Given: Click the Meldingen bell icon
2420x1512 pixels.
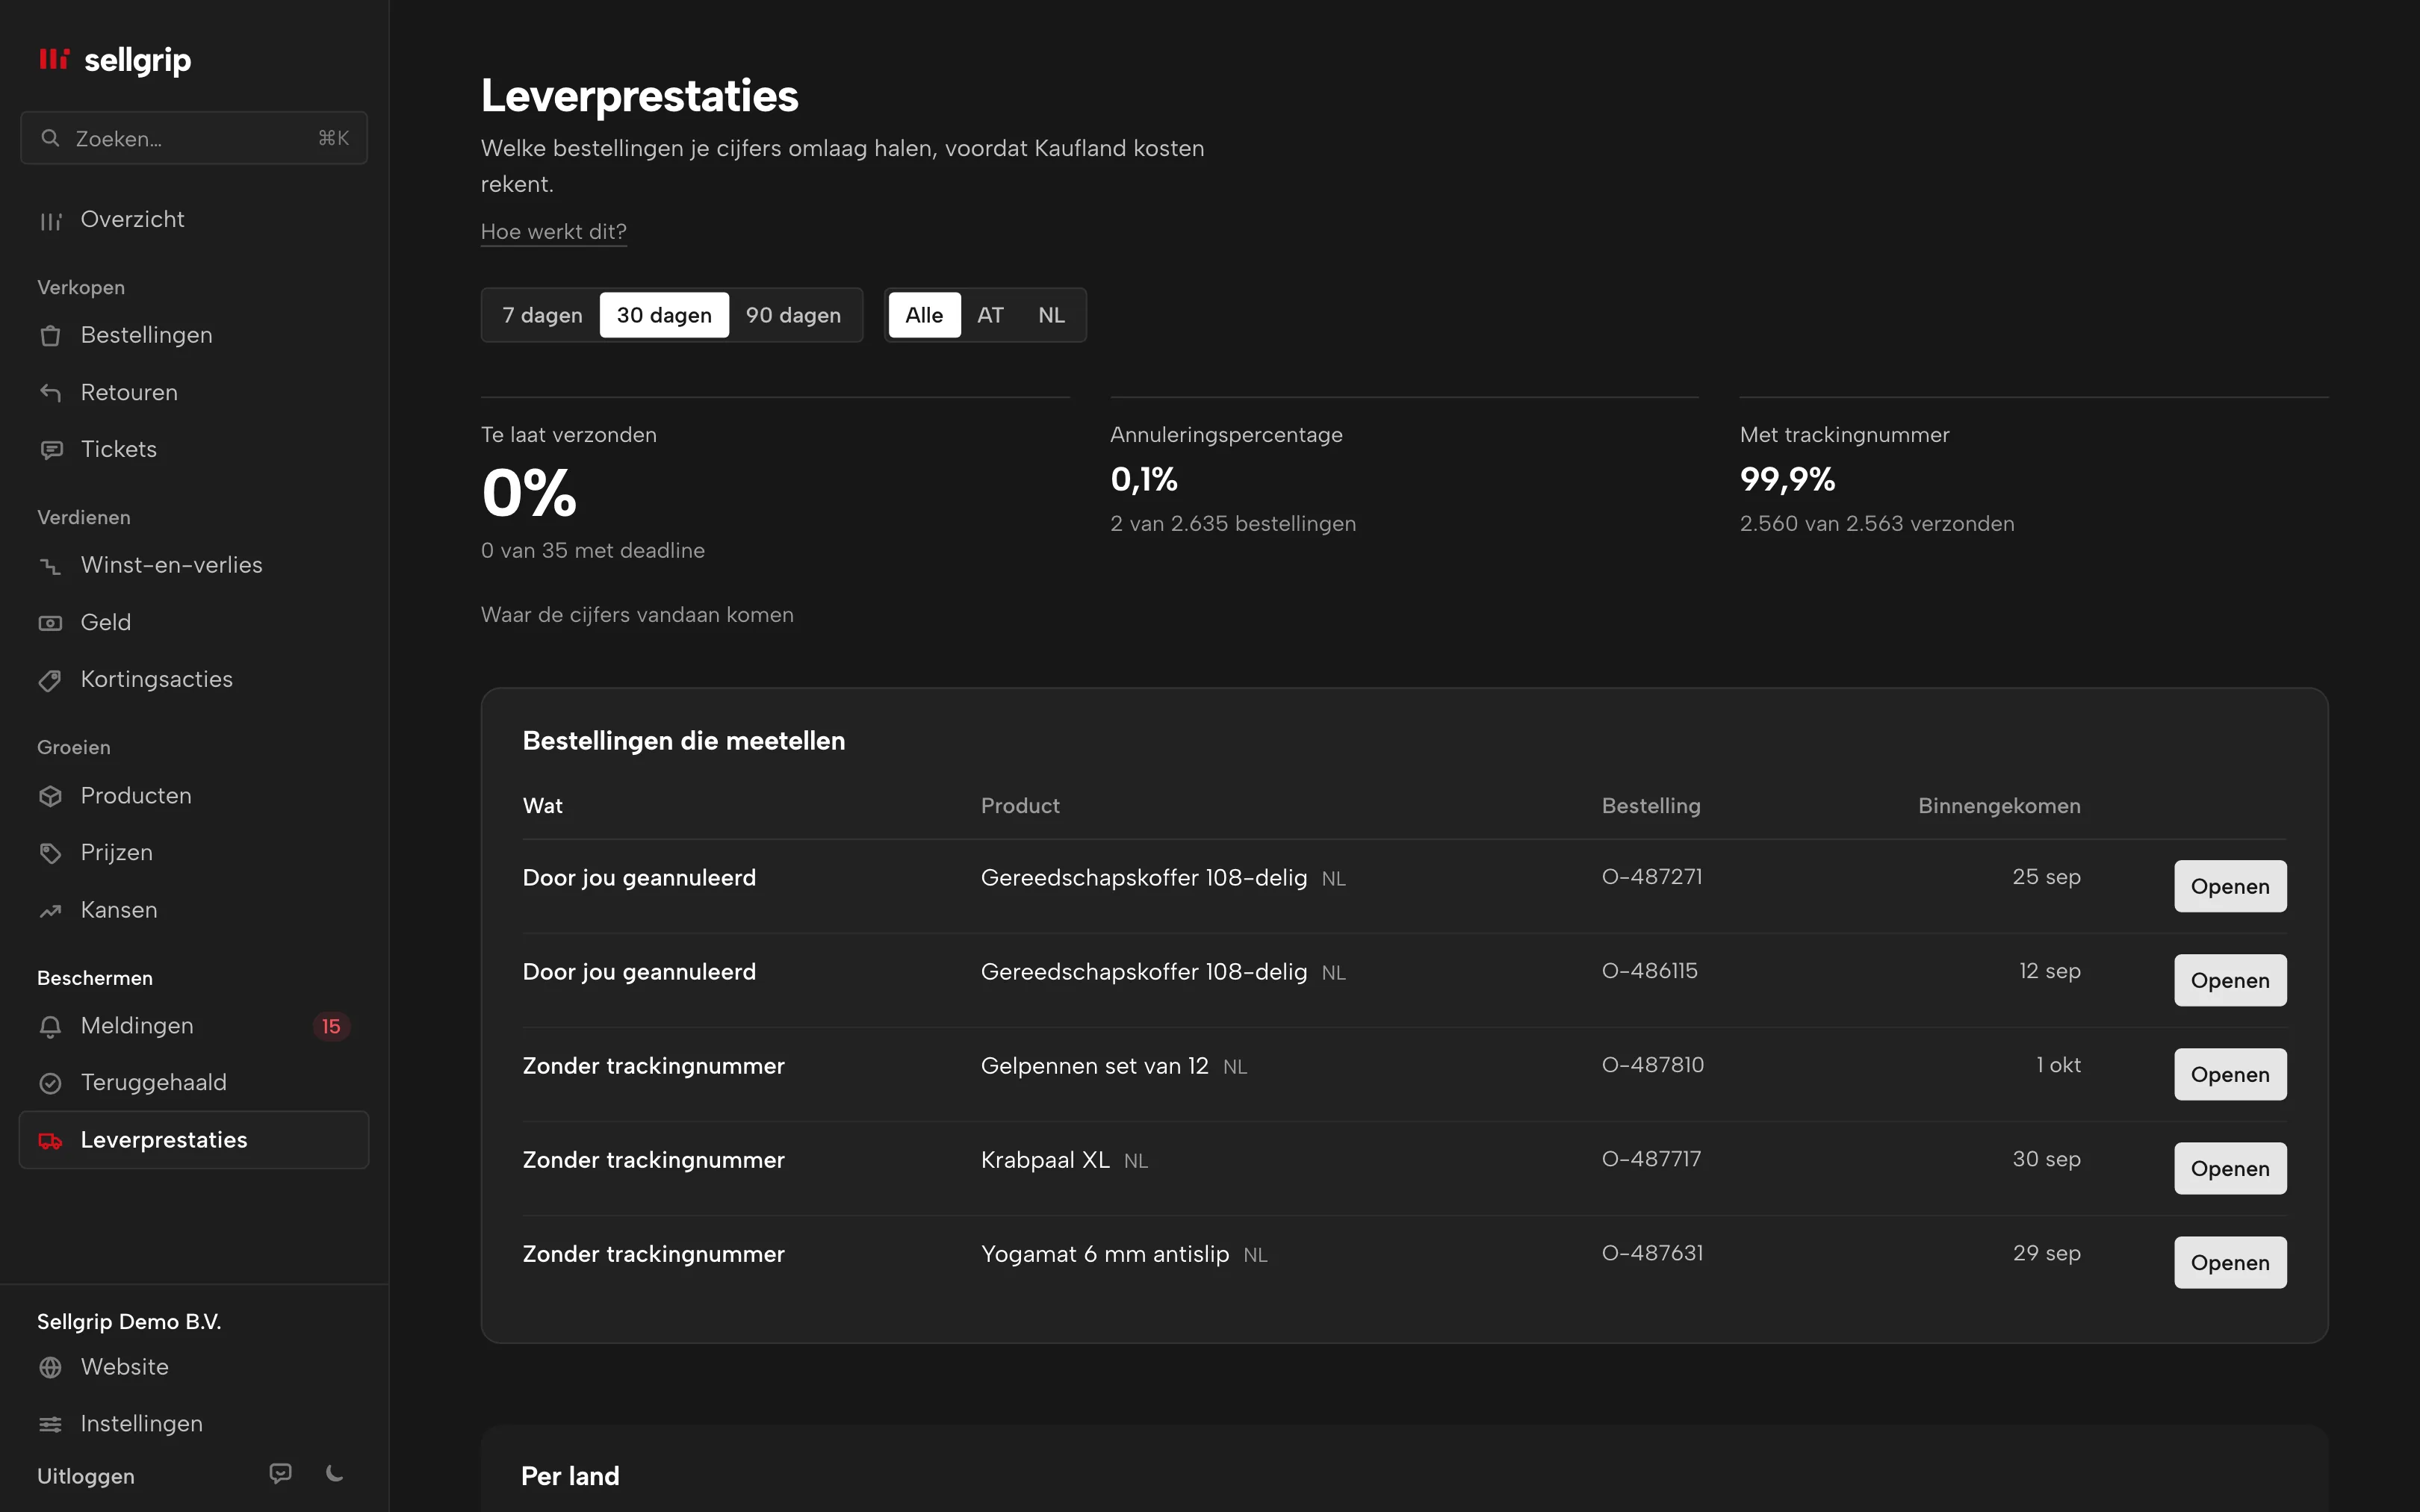Looking at the screenshot, I should [x=50, y=1026].
